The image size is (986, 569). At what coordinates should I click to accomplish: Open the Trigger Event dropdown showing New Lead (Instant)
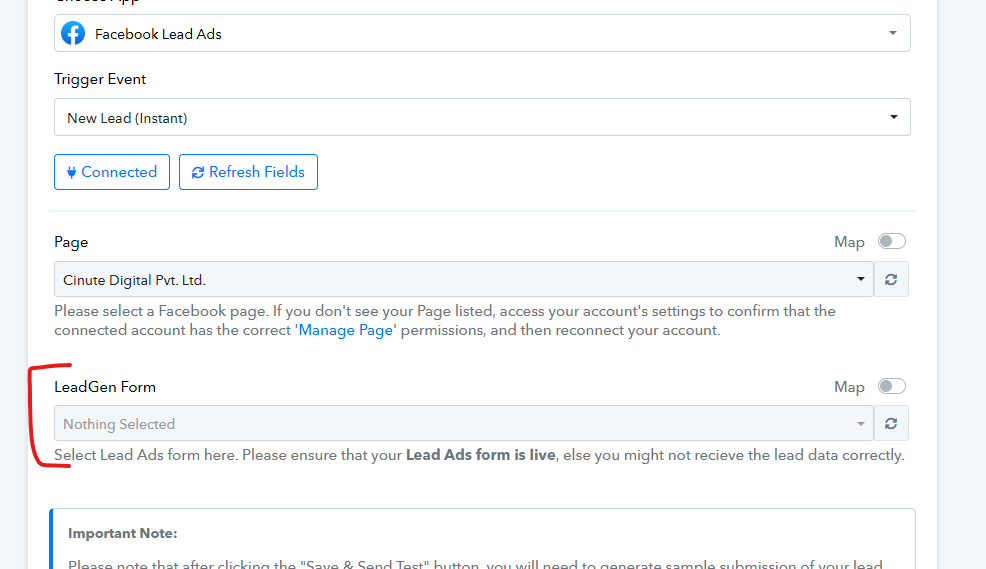tap(482, 117)
